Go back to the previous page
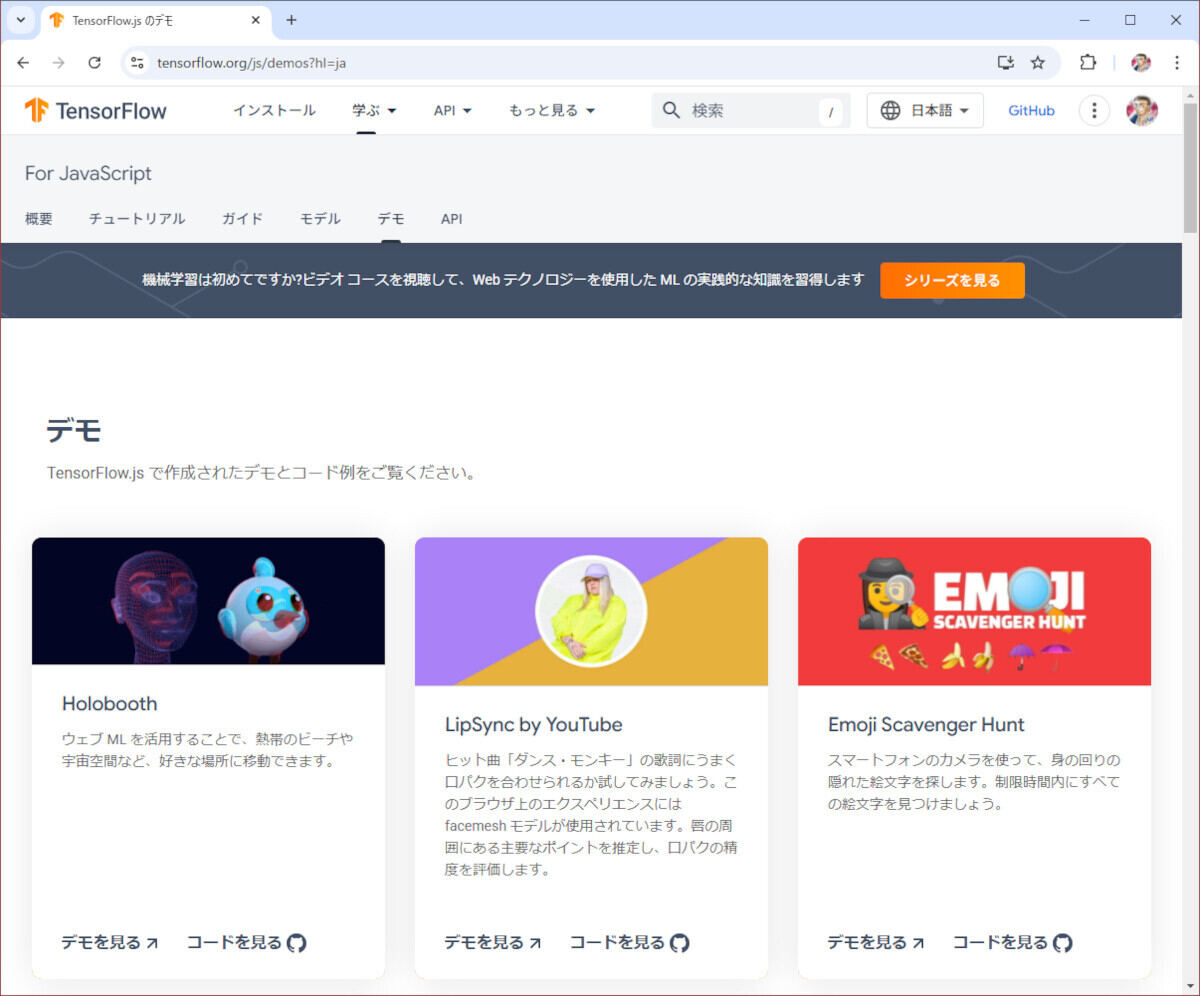Viewport: 1200px width, 996px height. (x=23, y=62)
